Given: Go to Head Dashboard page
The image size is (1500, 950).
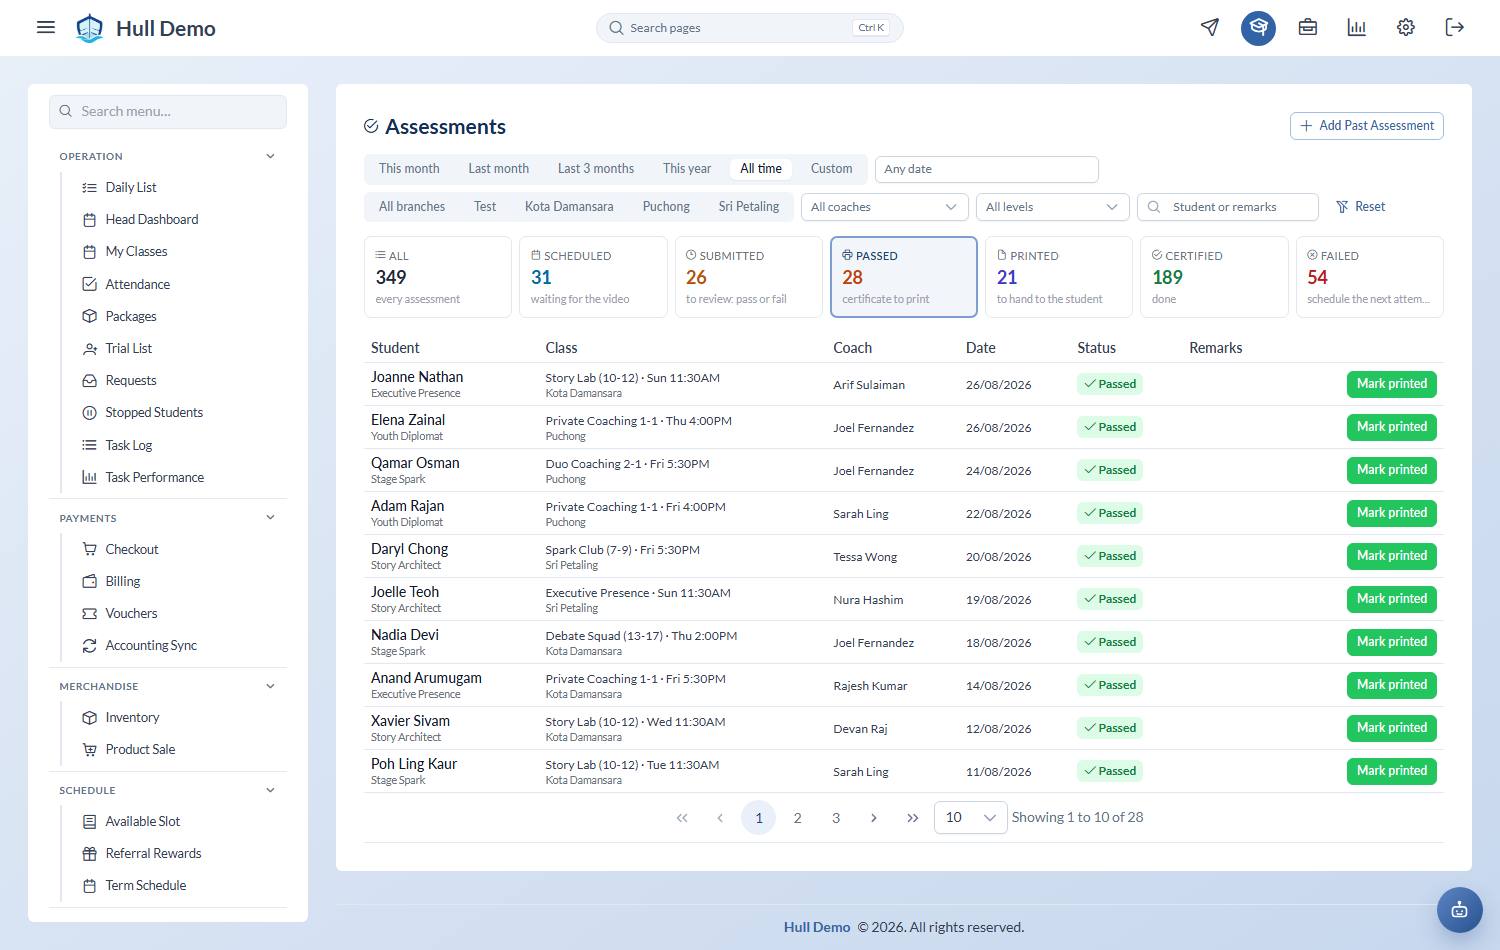Looking at the screenshot, I should [x=152, y=219].
